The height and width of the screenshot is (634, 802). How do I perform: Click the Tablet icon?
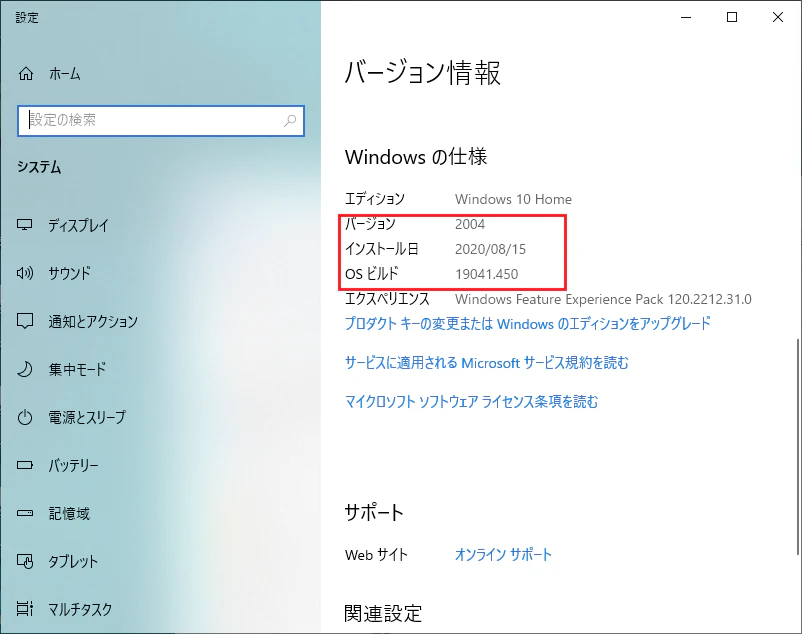[x=25, y=561]
